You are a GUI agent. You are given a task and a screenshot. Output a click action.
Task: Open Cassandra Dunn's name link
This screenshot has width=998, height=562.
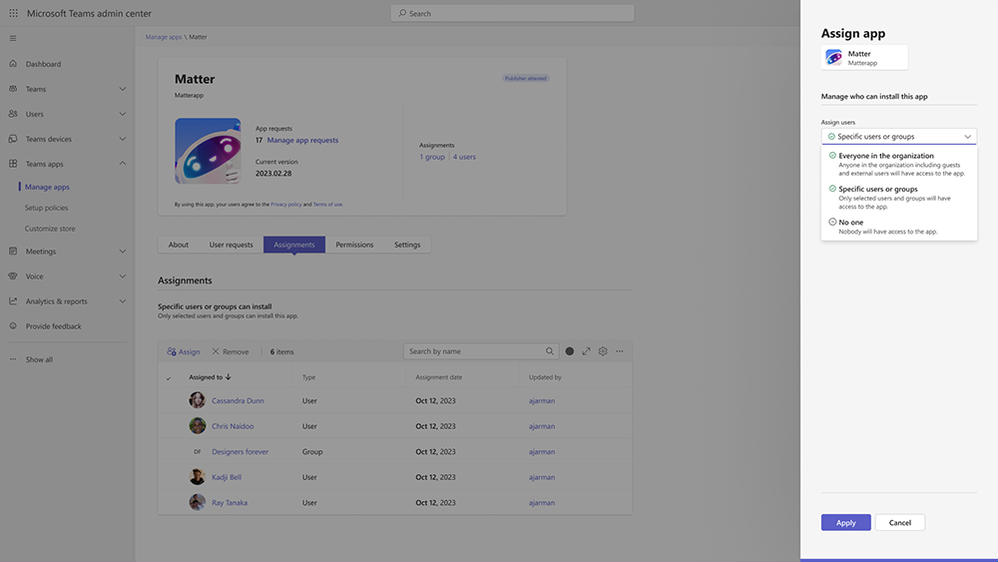point(237,400)
